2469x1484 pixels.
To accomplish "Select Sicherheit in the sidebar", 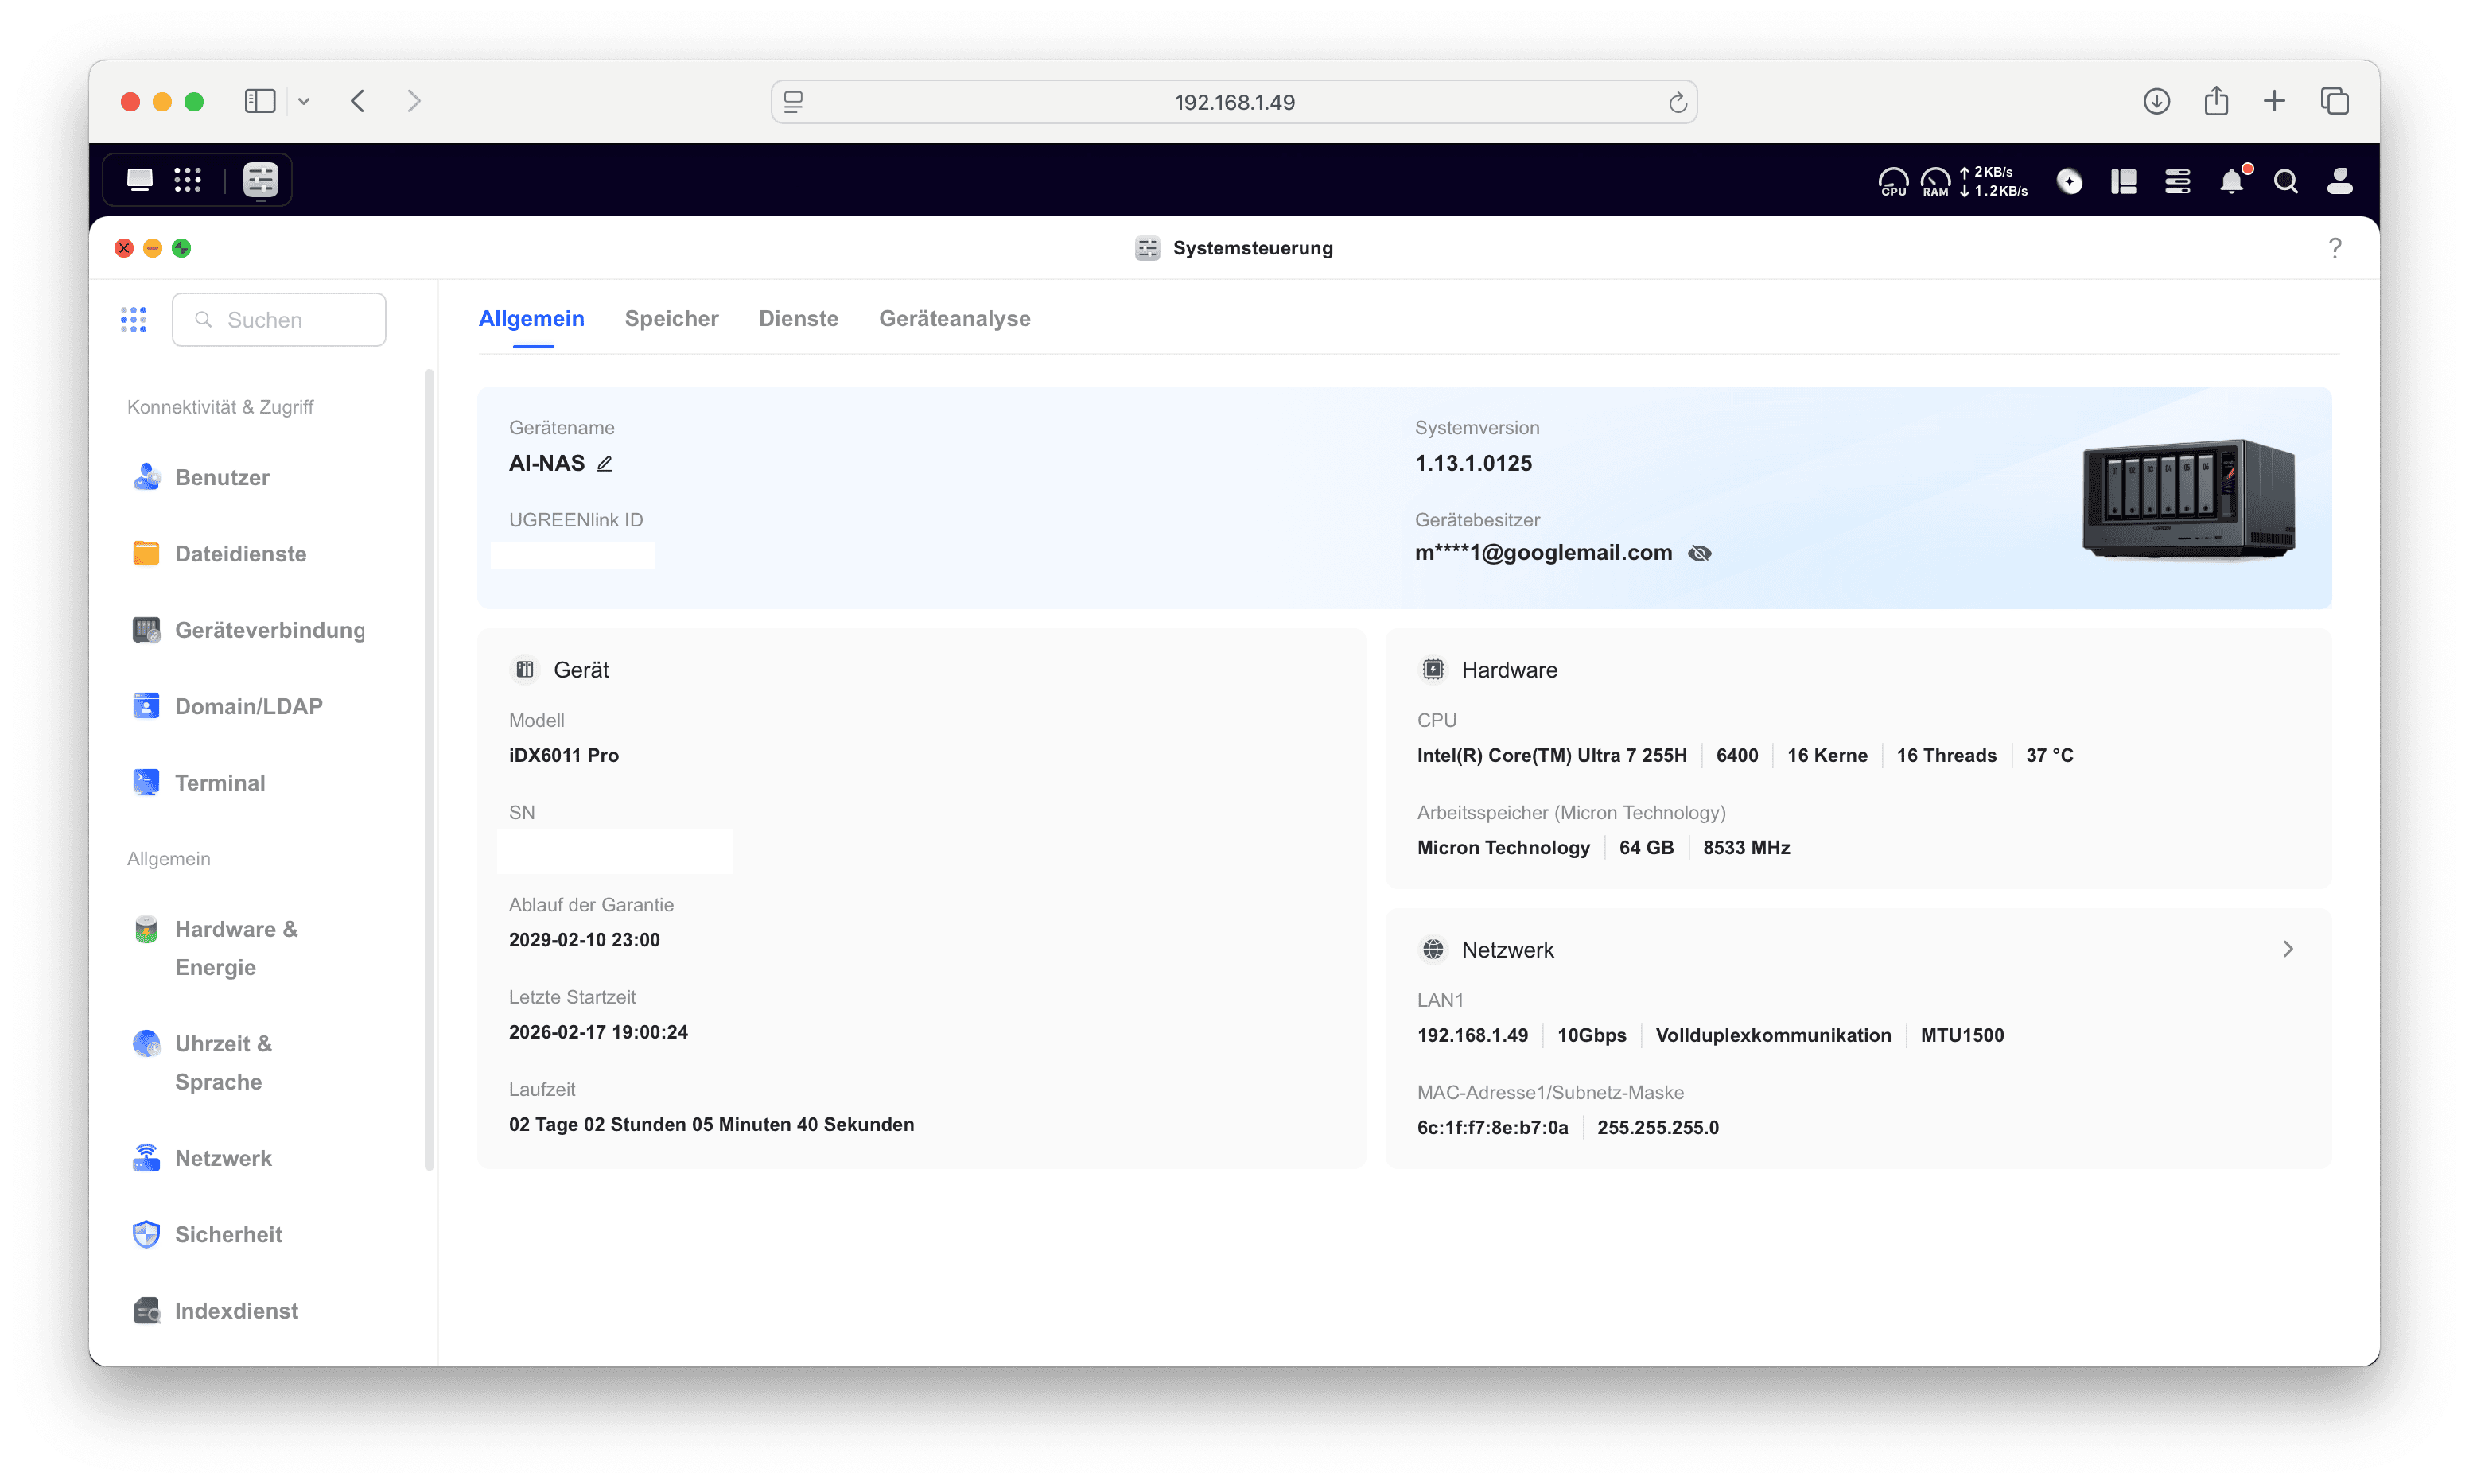I will (x=228, y=1234).
